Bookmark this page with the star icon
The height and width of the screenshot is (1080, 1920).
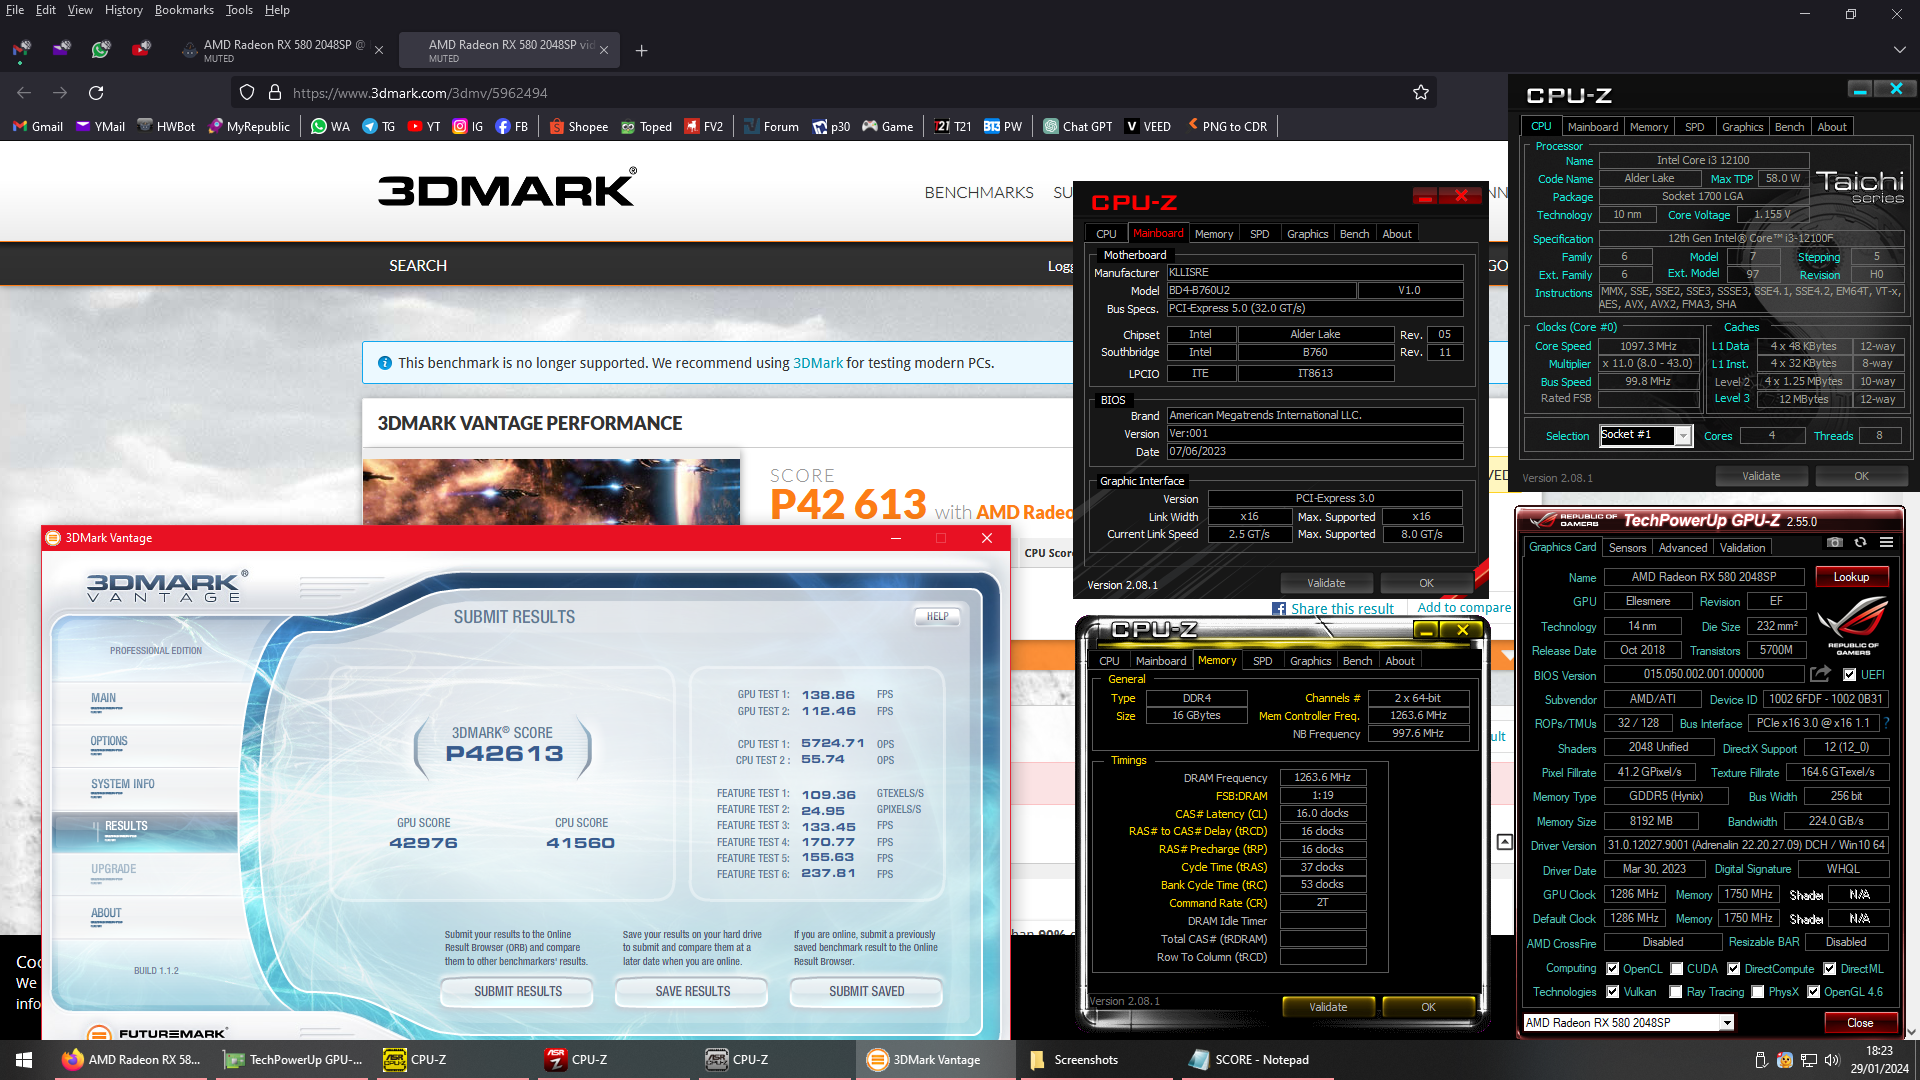tap(1420, 93)
